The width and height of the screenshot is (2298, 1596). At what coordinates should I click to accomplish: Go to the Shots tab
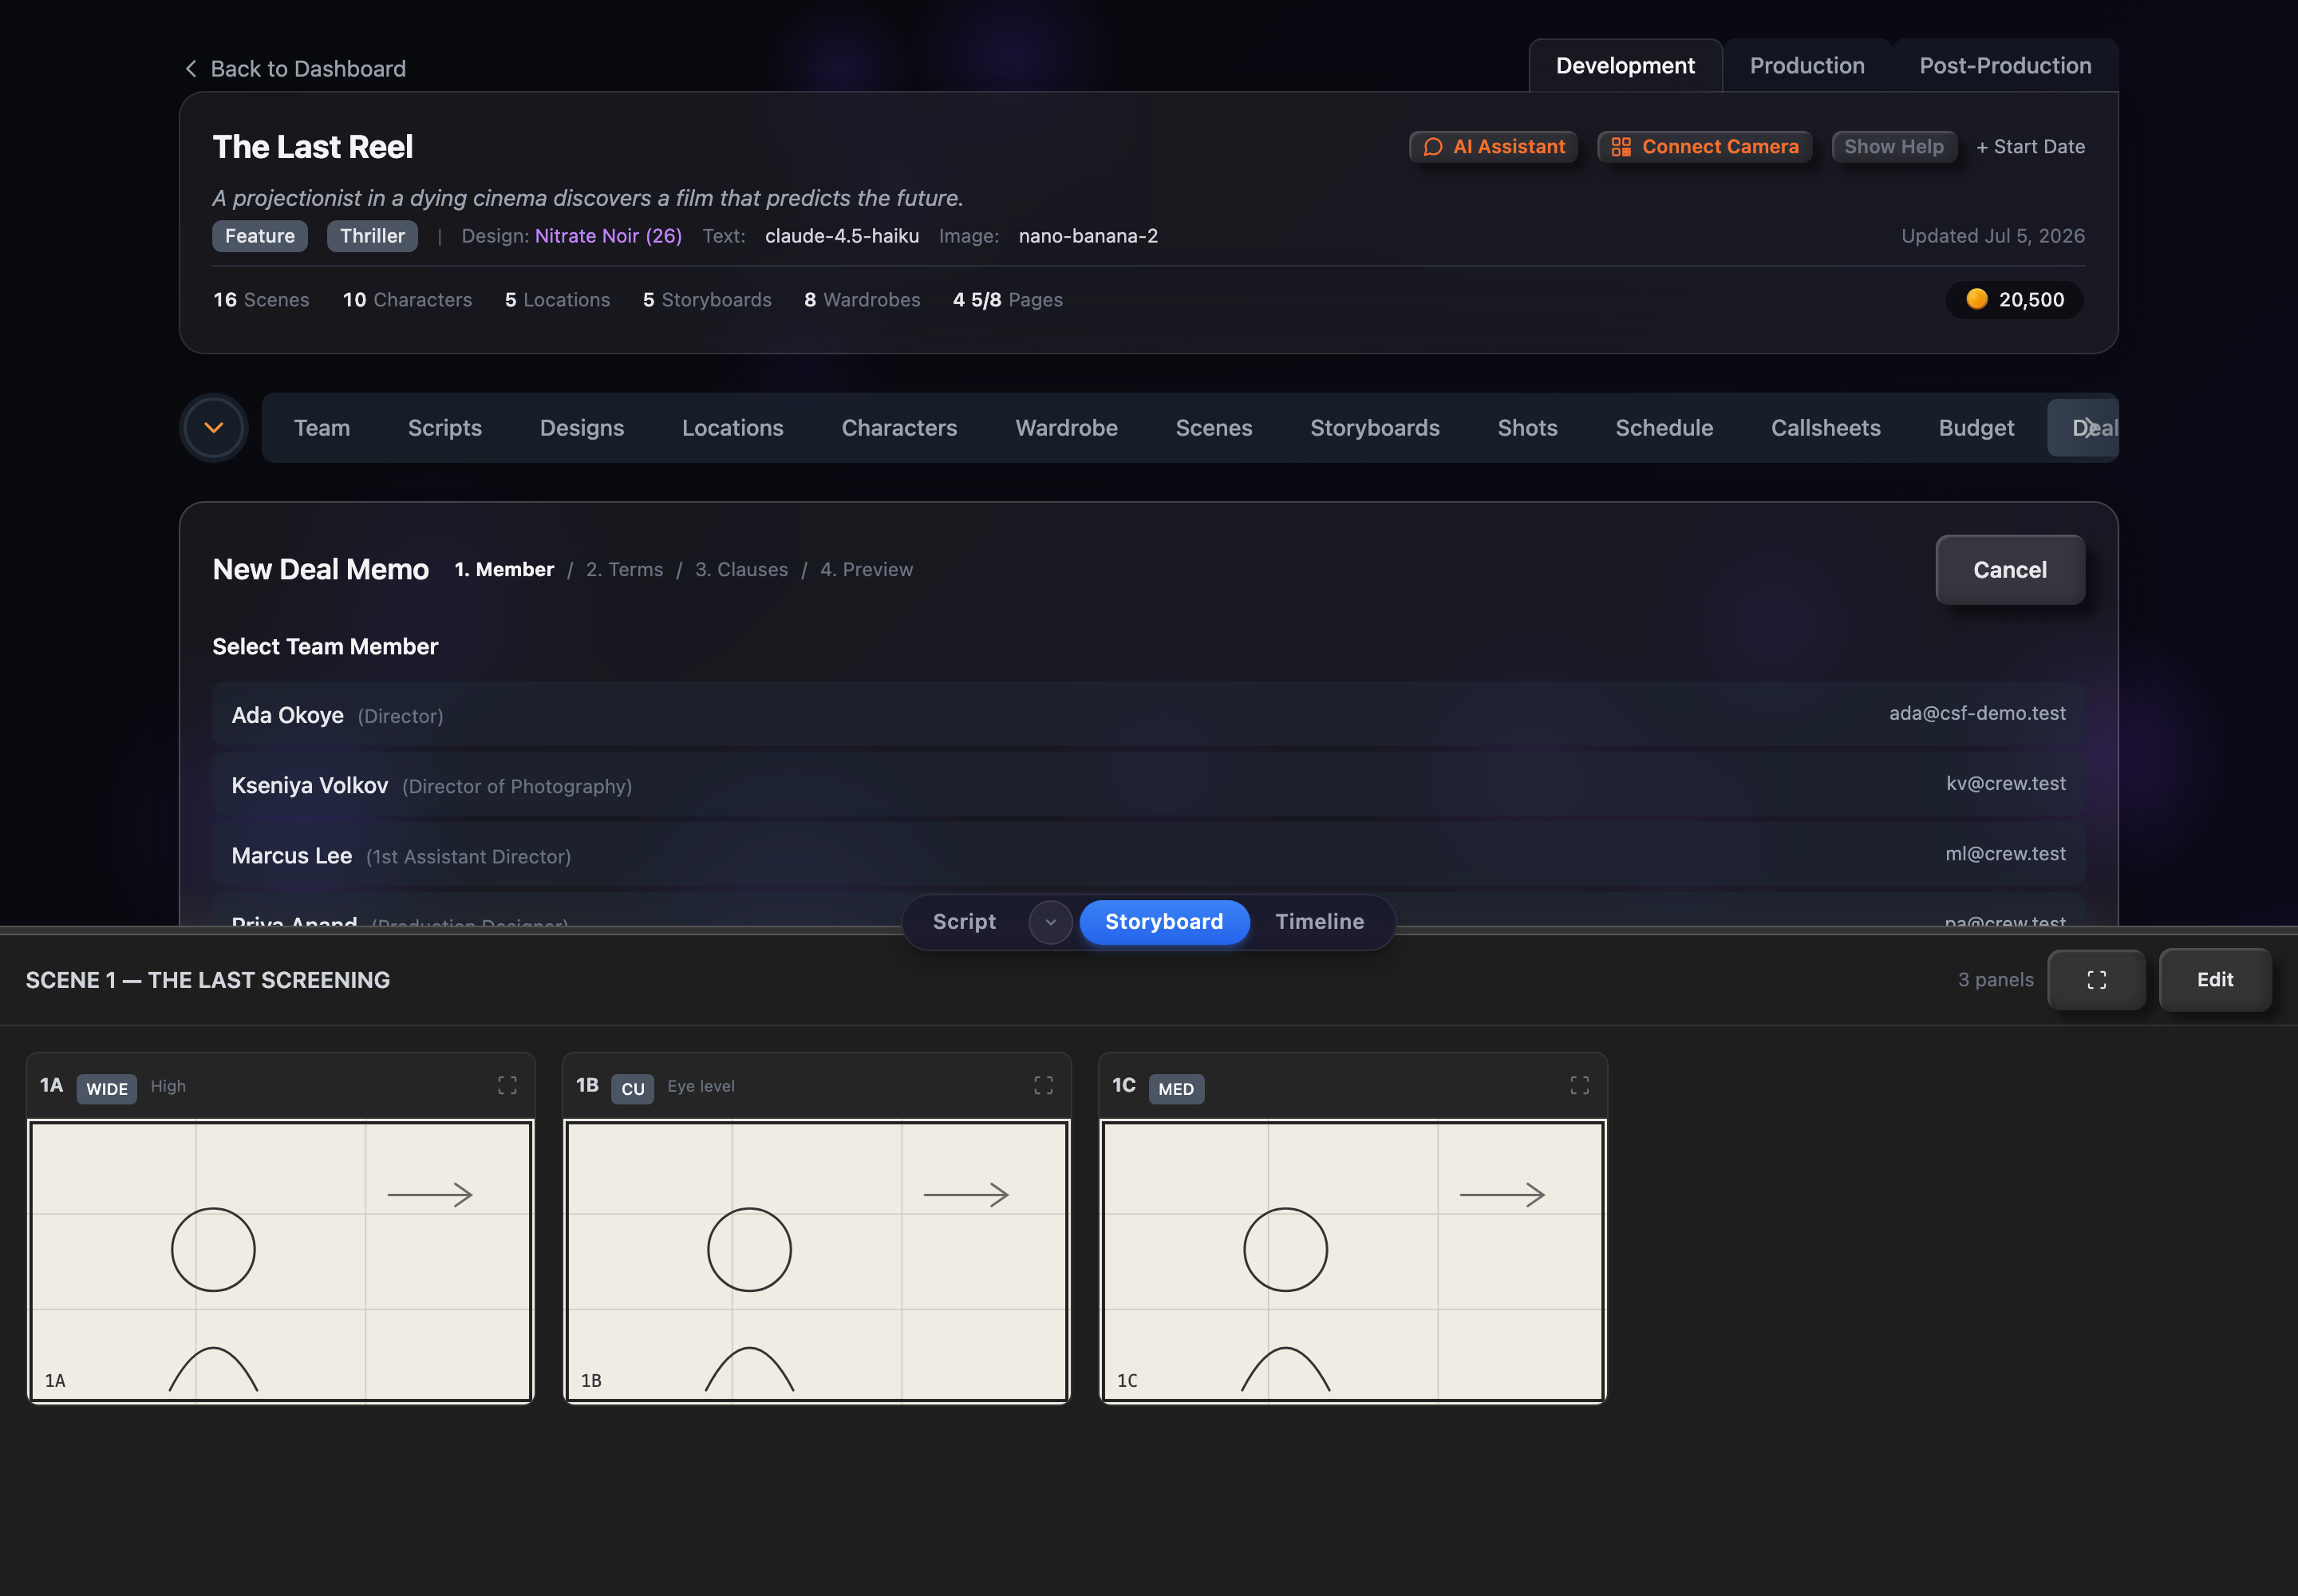(1527, 428)
